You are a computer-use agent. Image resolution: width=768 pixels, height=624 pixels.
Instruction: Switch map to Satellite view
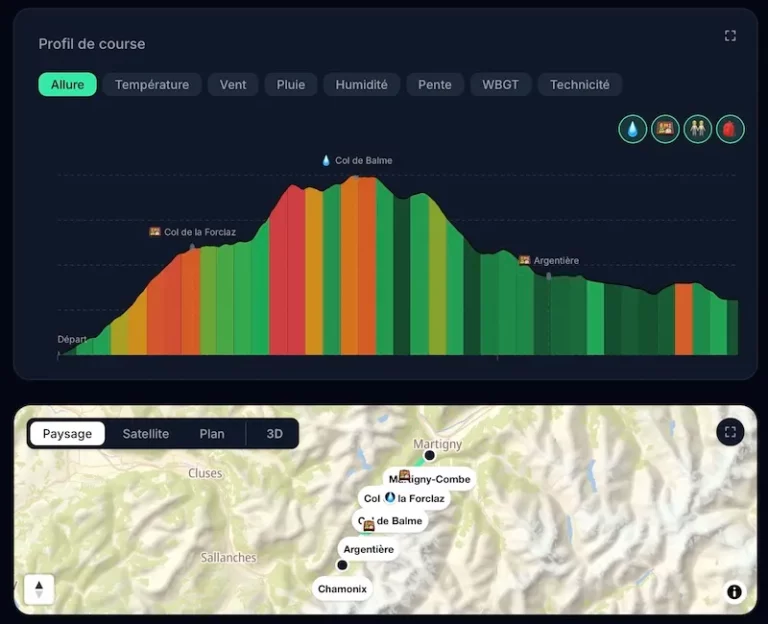(145, 433)
